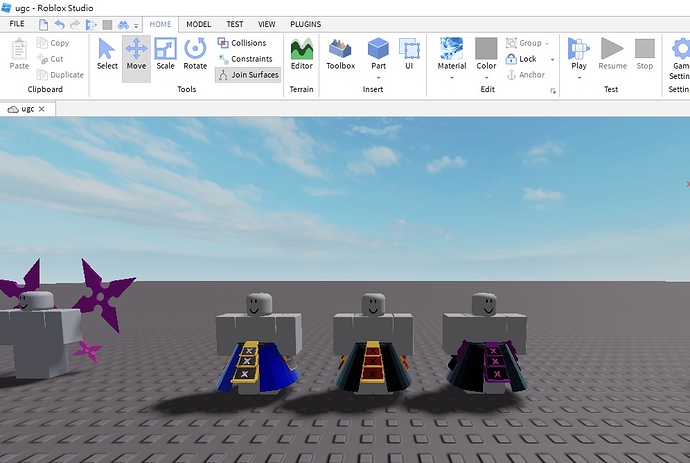The height and width of the screenshot is (463, 690).
Task: Click the New file icon
Action: coord(43,25)
